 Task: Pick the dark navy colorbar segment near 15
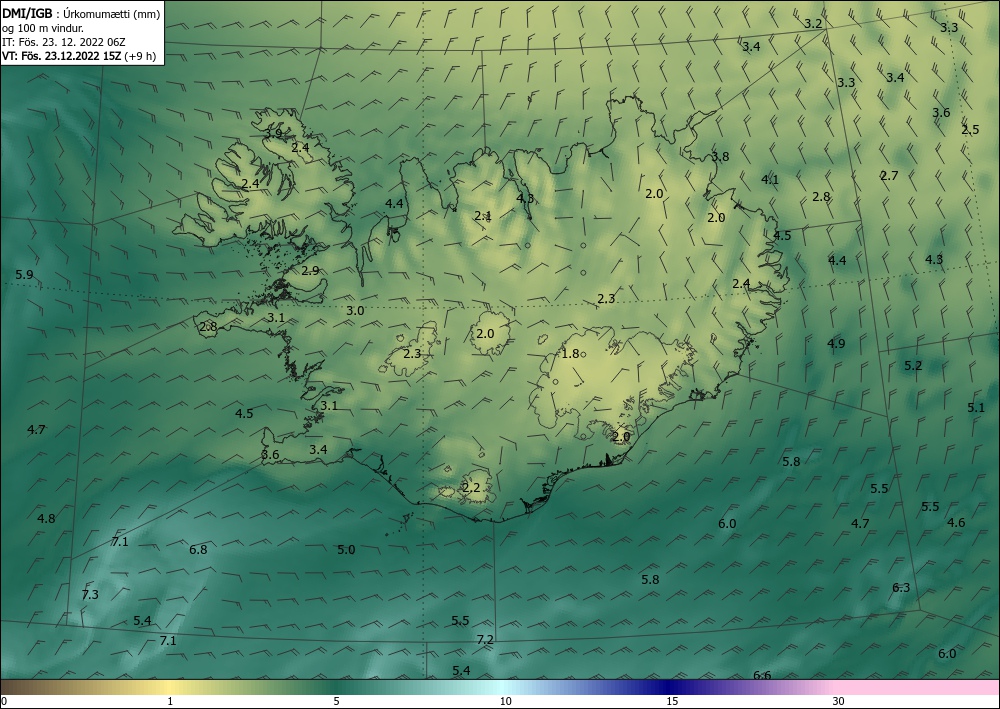[667, 687]
